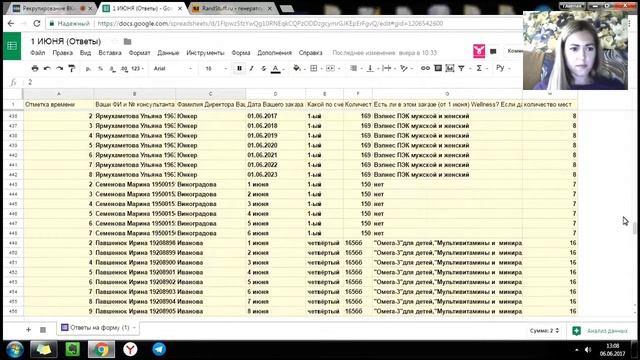The height and width of the screenshot is (360, 640).
Task: Toggle bold formatting
Action: point(239,68)
